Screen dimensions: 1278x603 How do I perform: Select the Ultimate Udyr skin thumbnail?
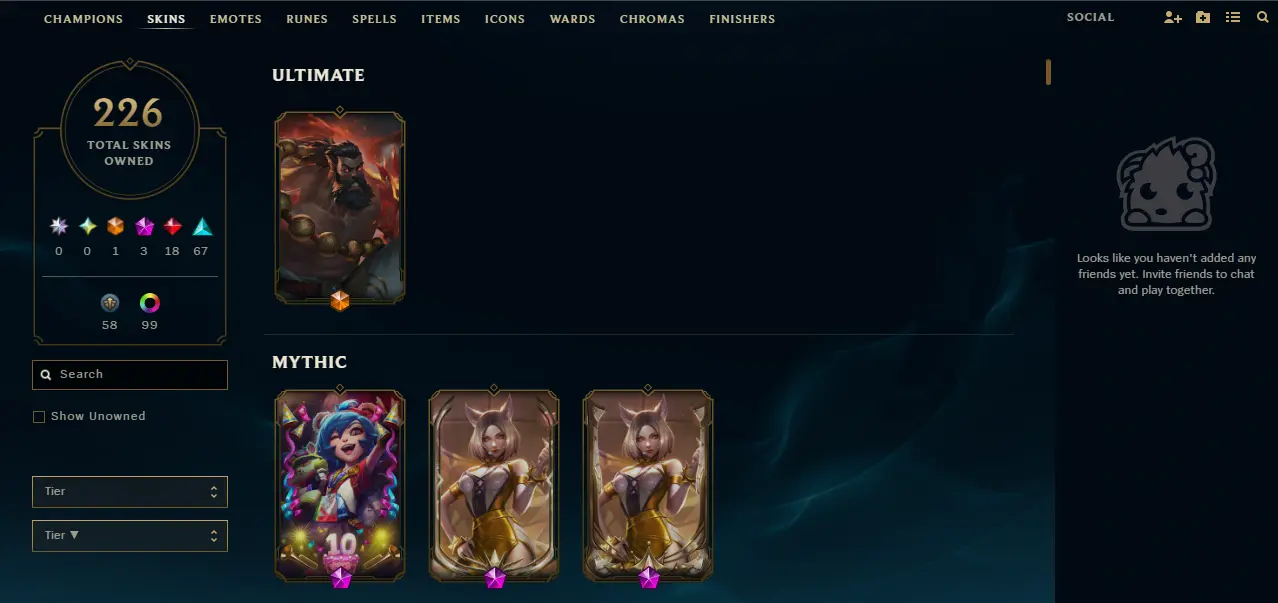[x=340, y=207]
